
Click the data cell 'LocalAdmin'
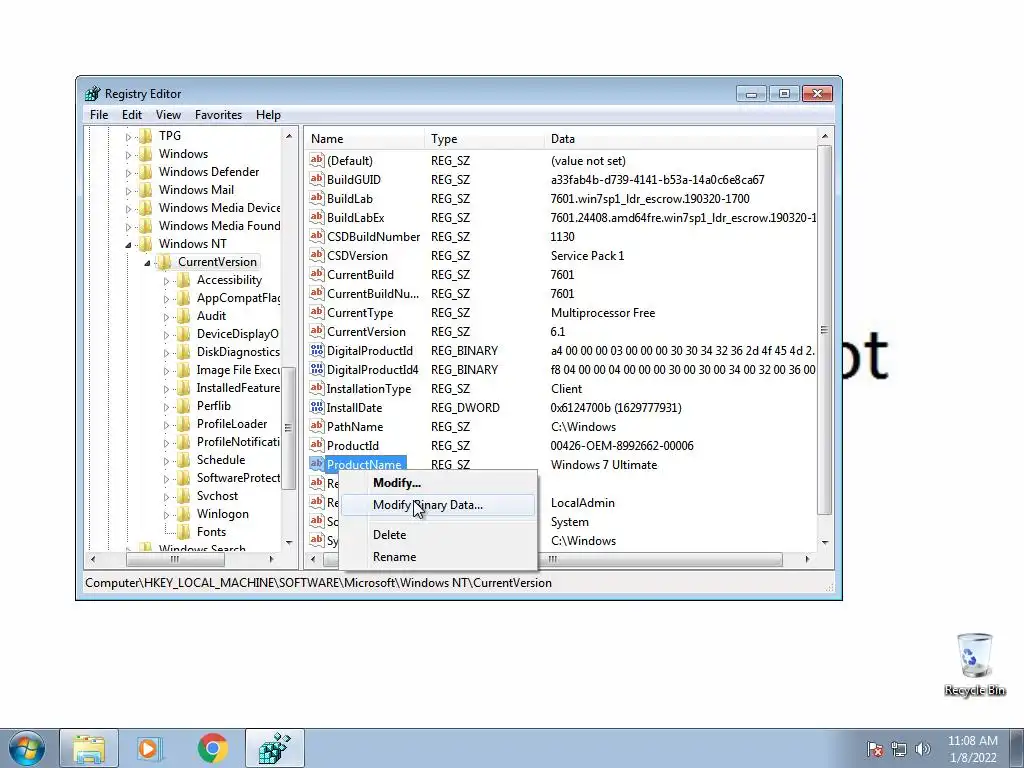coord(583,502)
